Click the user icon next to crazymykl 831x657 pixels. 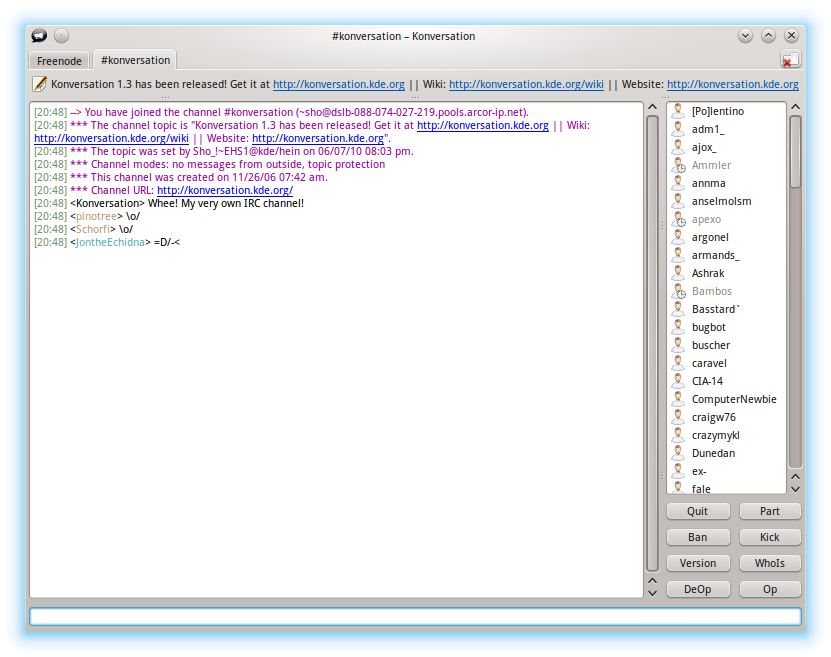pyautogui.click(x=678, y=435)
